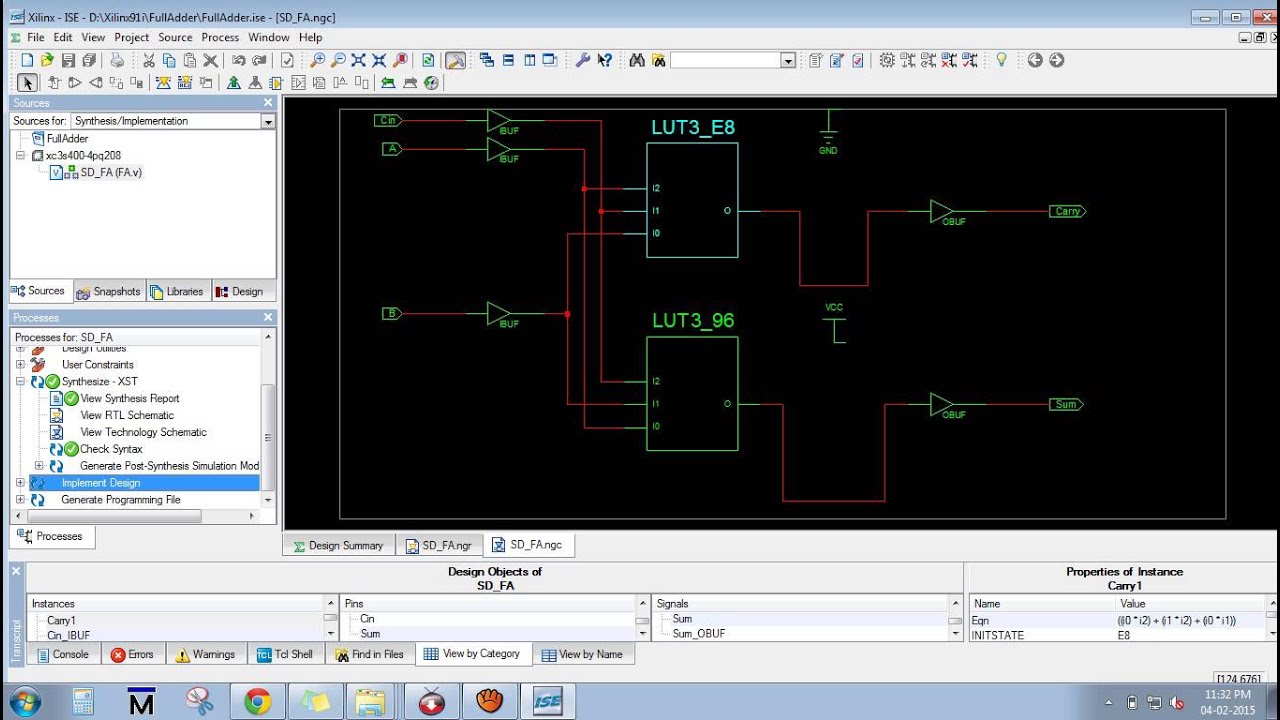Expand the Generate Programming File node
1280x720 pixels.
pos(20,499)
